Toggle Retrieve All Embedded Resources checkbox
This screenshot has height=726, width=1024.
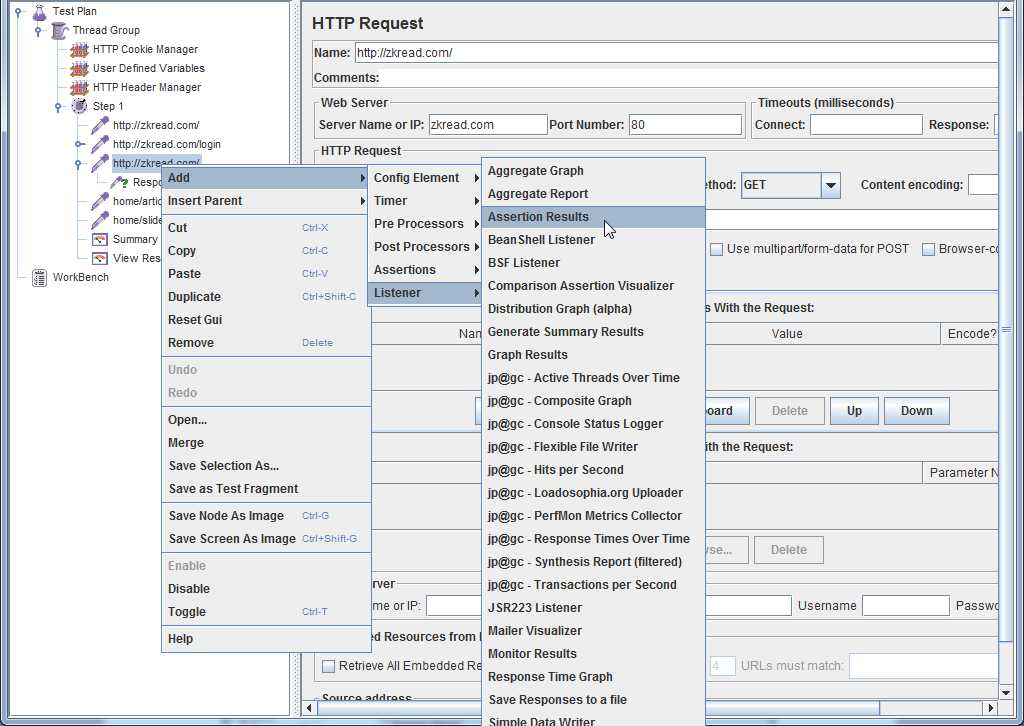coord(328,666)
